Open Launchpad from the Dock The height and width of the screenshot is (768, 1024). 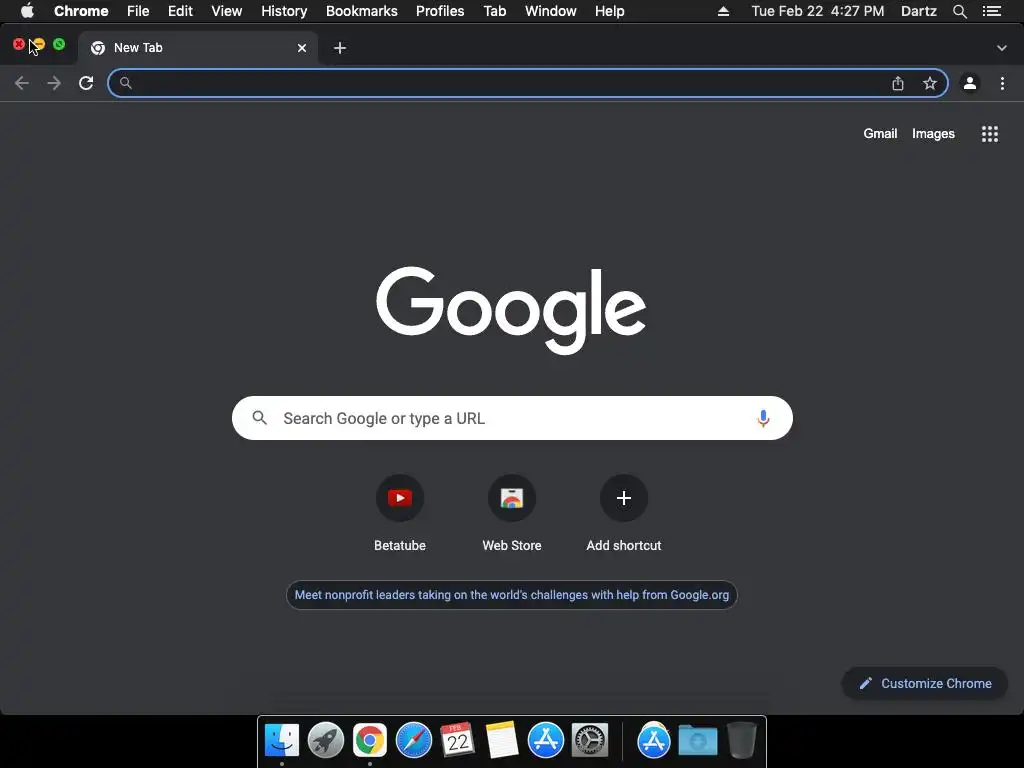coord(326,741)
